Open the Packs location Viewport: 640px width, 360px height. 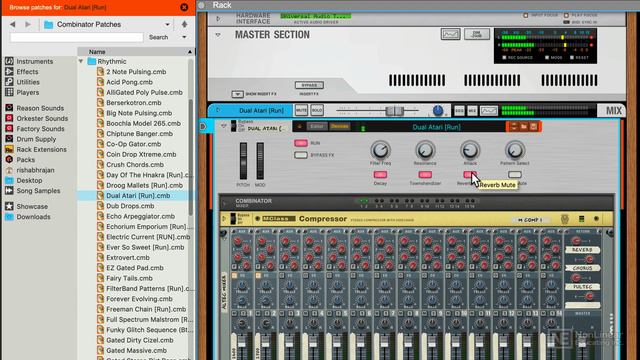[x=20, y=160]
